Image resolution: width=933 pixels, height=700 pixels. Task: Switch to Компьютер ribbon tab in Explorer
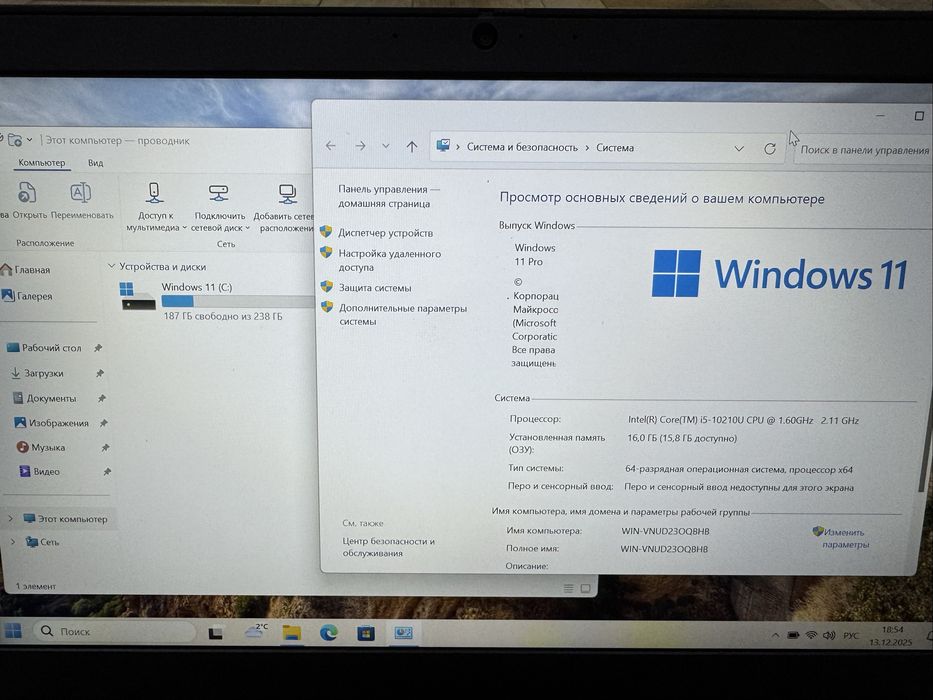pos(41,162)
